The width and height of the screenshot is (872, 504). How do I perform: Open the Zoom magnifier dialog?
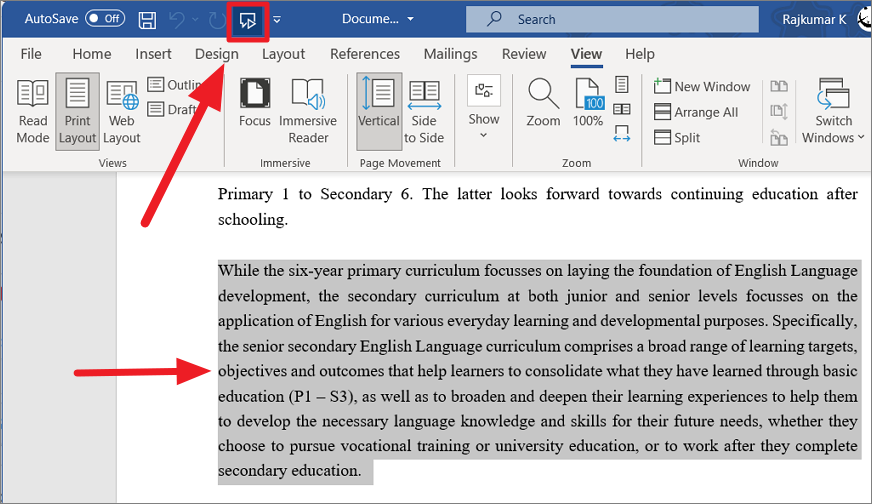543,103
